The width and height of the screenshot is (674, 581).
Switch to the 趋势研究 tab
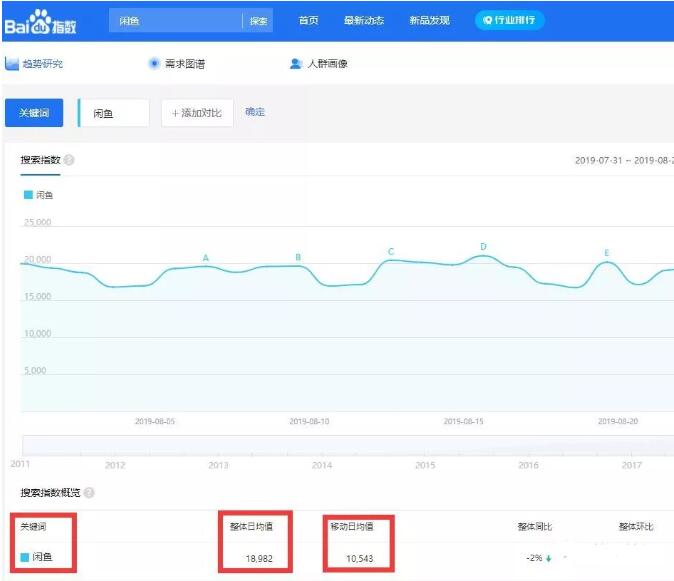pyautogui.click(x=43, y=64)
